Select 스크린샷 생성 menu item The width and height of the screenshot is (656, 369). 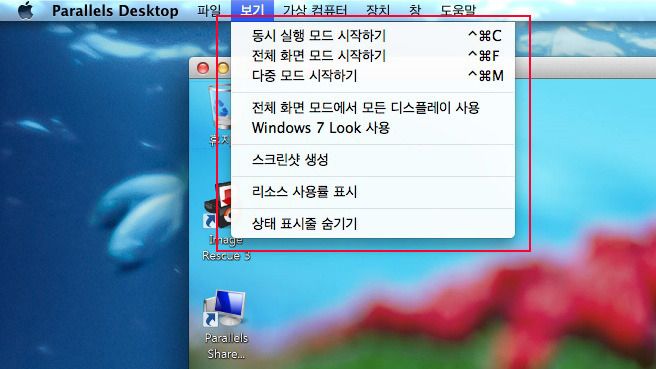pyautogui.click(x=373, y=160)
